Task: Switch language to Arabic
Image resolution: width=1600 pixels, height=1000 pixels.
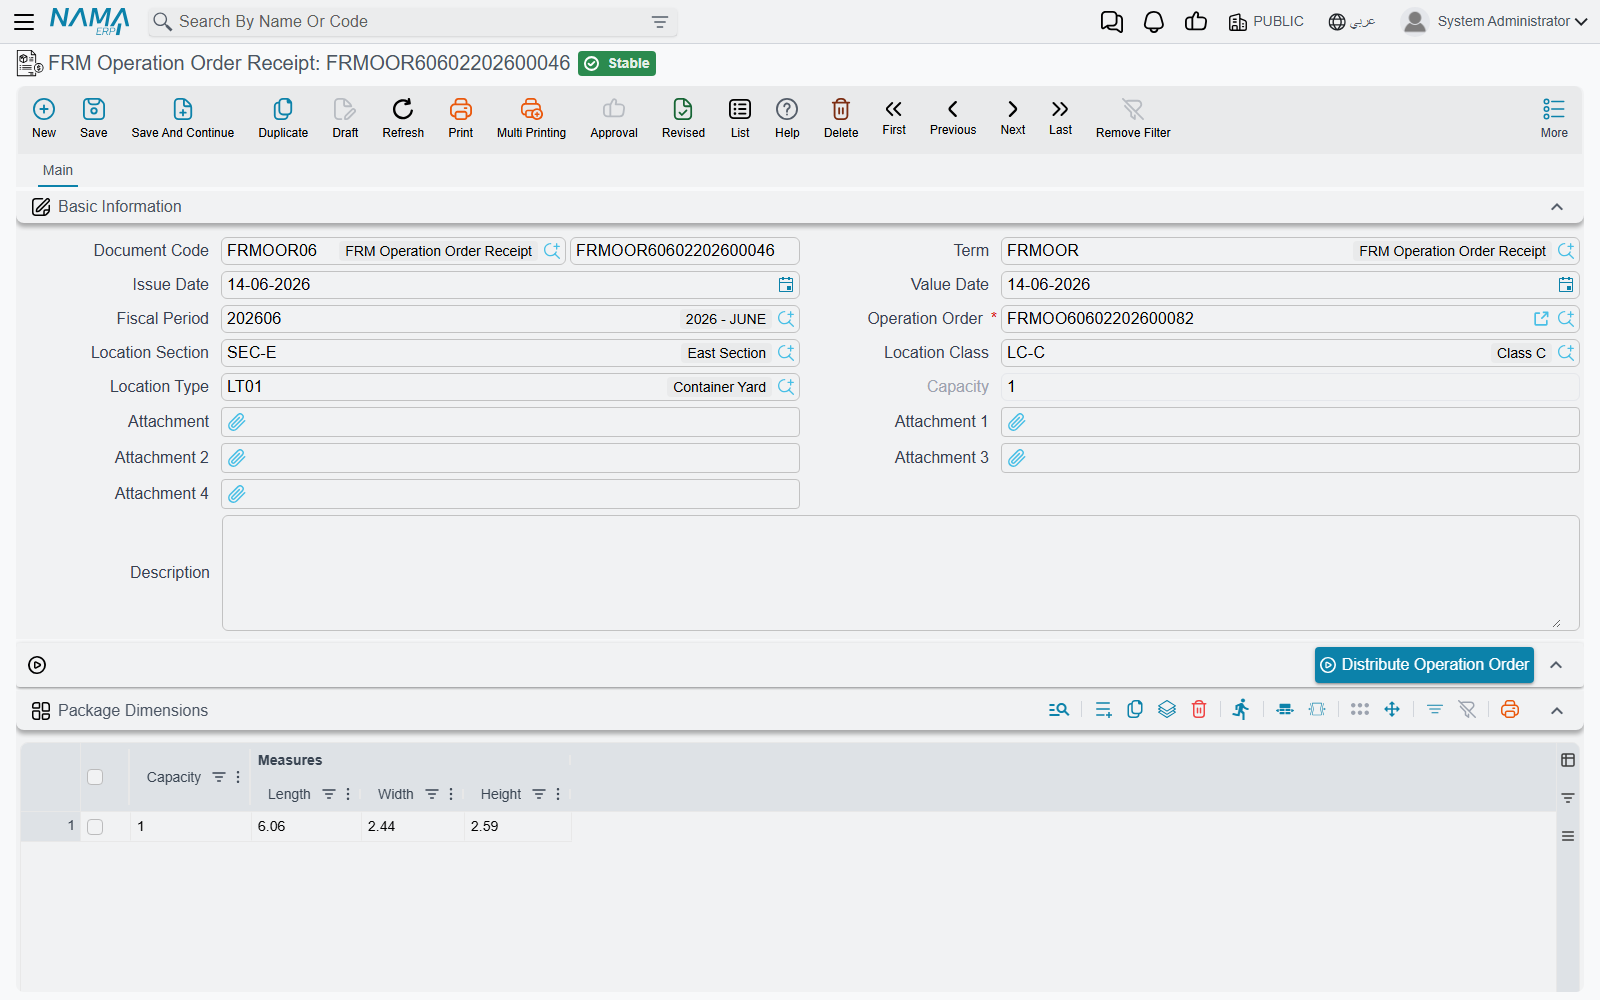Action: 1352,21
